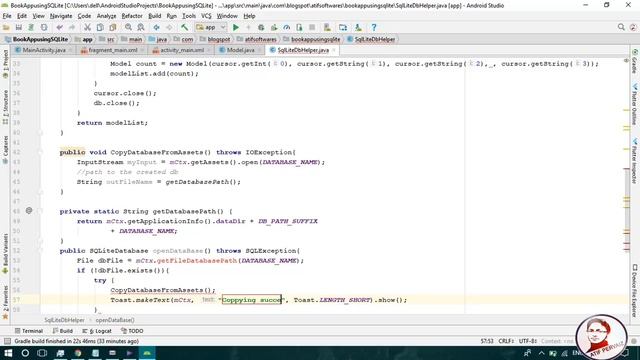This screenshot has height=360, width=640.
Task: Click the Cut scissors icon
Action: click(87, 27)
